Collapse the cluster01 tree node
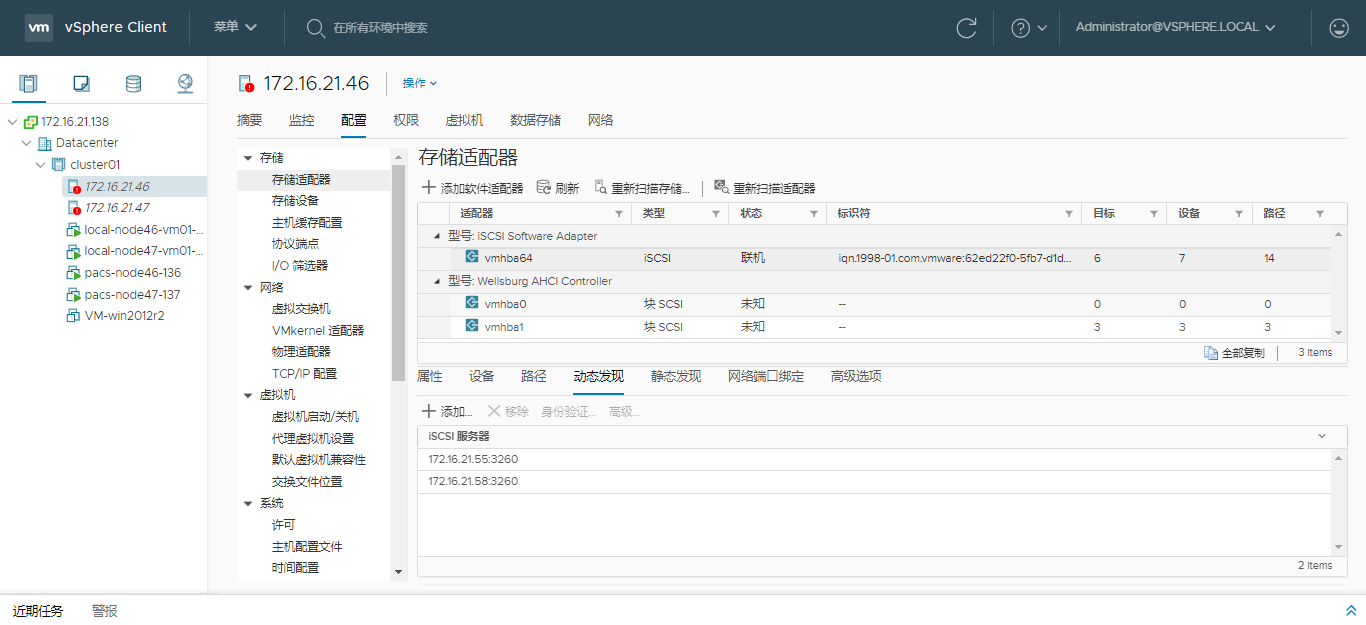The width and height of the screenshot is (1366, 625). coord(40,165)
